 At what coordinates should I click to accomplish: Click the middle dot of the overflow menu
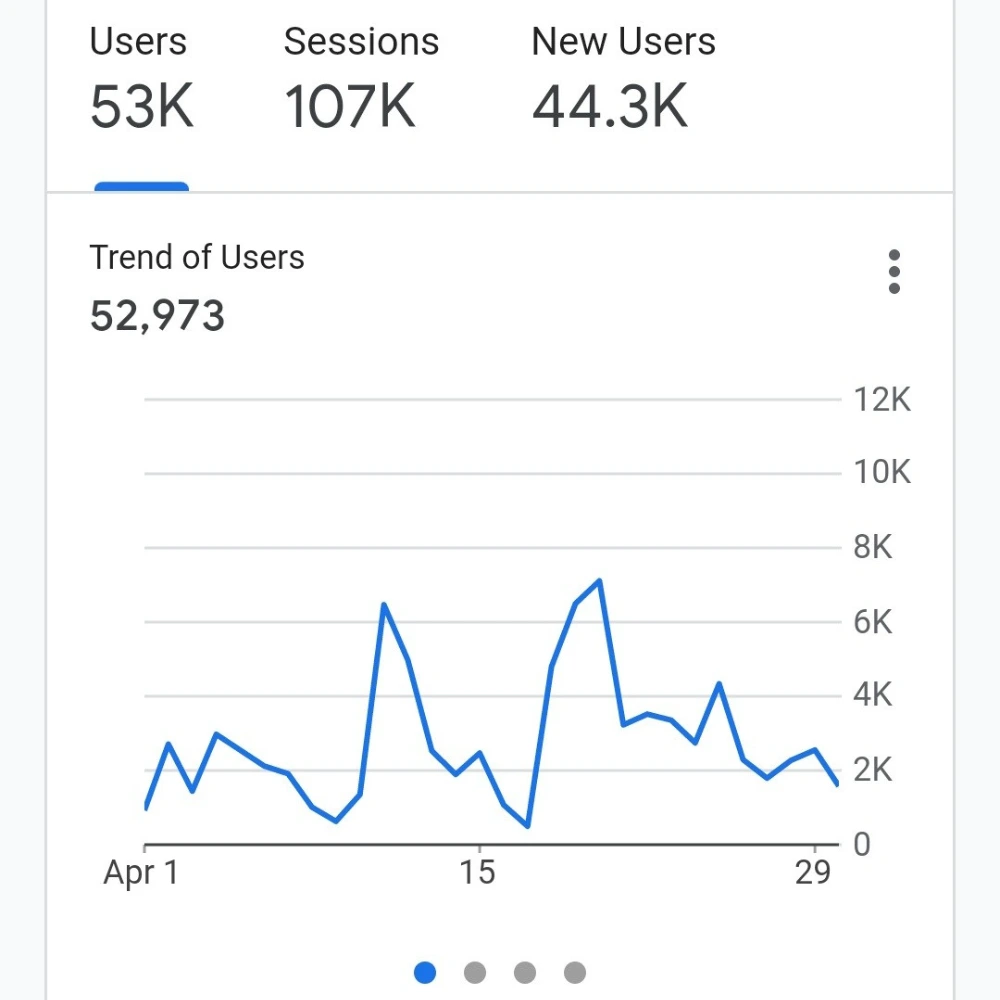click(x=895, y=271)
